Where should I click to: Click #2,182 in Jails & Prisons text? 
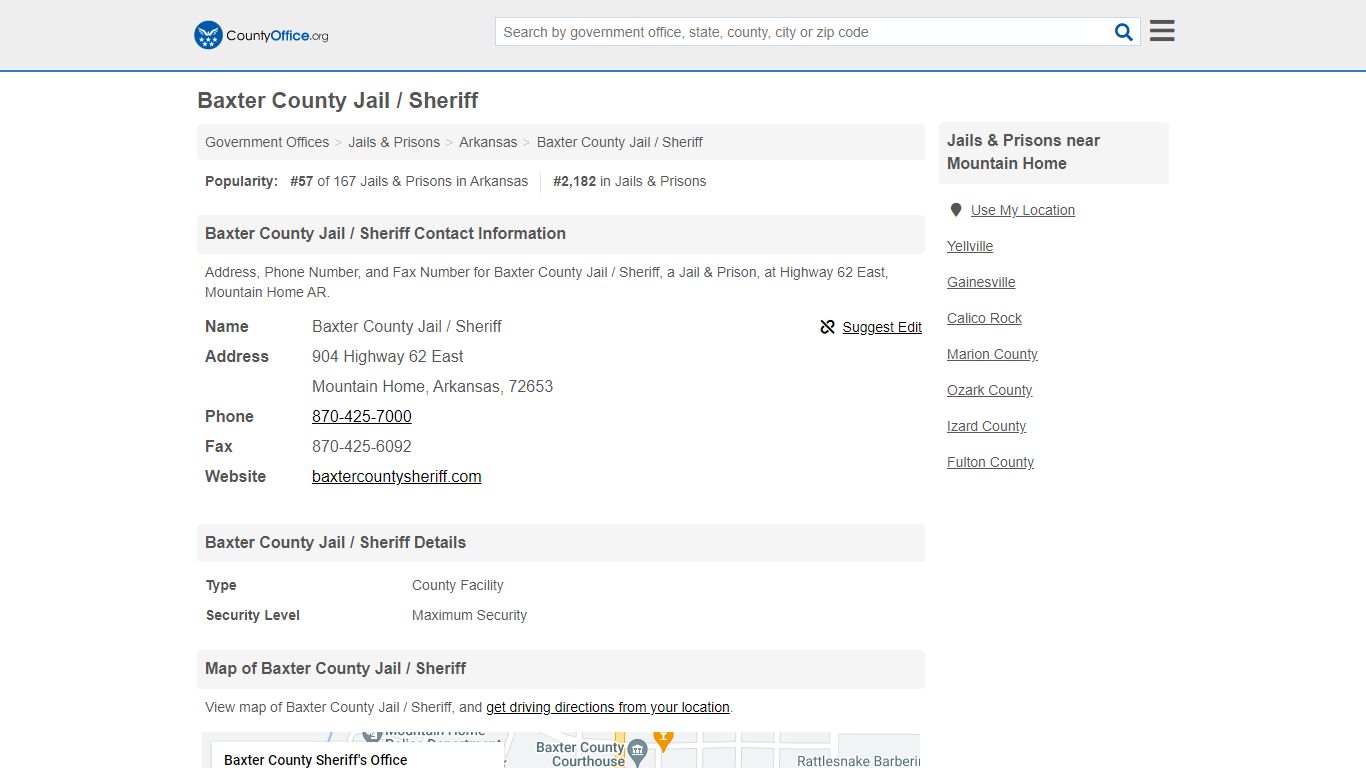(x=629, y=181)
